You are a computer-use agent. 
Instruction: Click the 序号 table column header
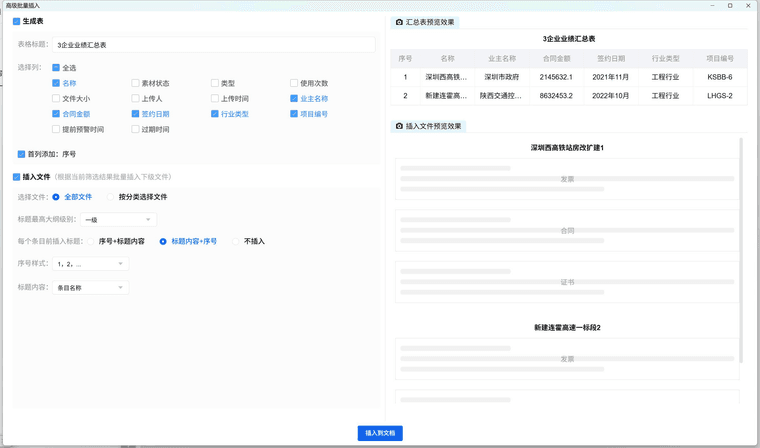405,59
